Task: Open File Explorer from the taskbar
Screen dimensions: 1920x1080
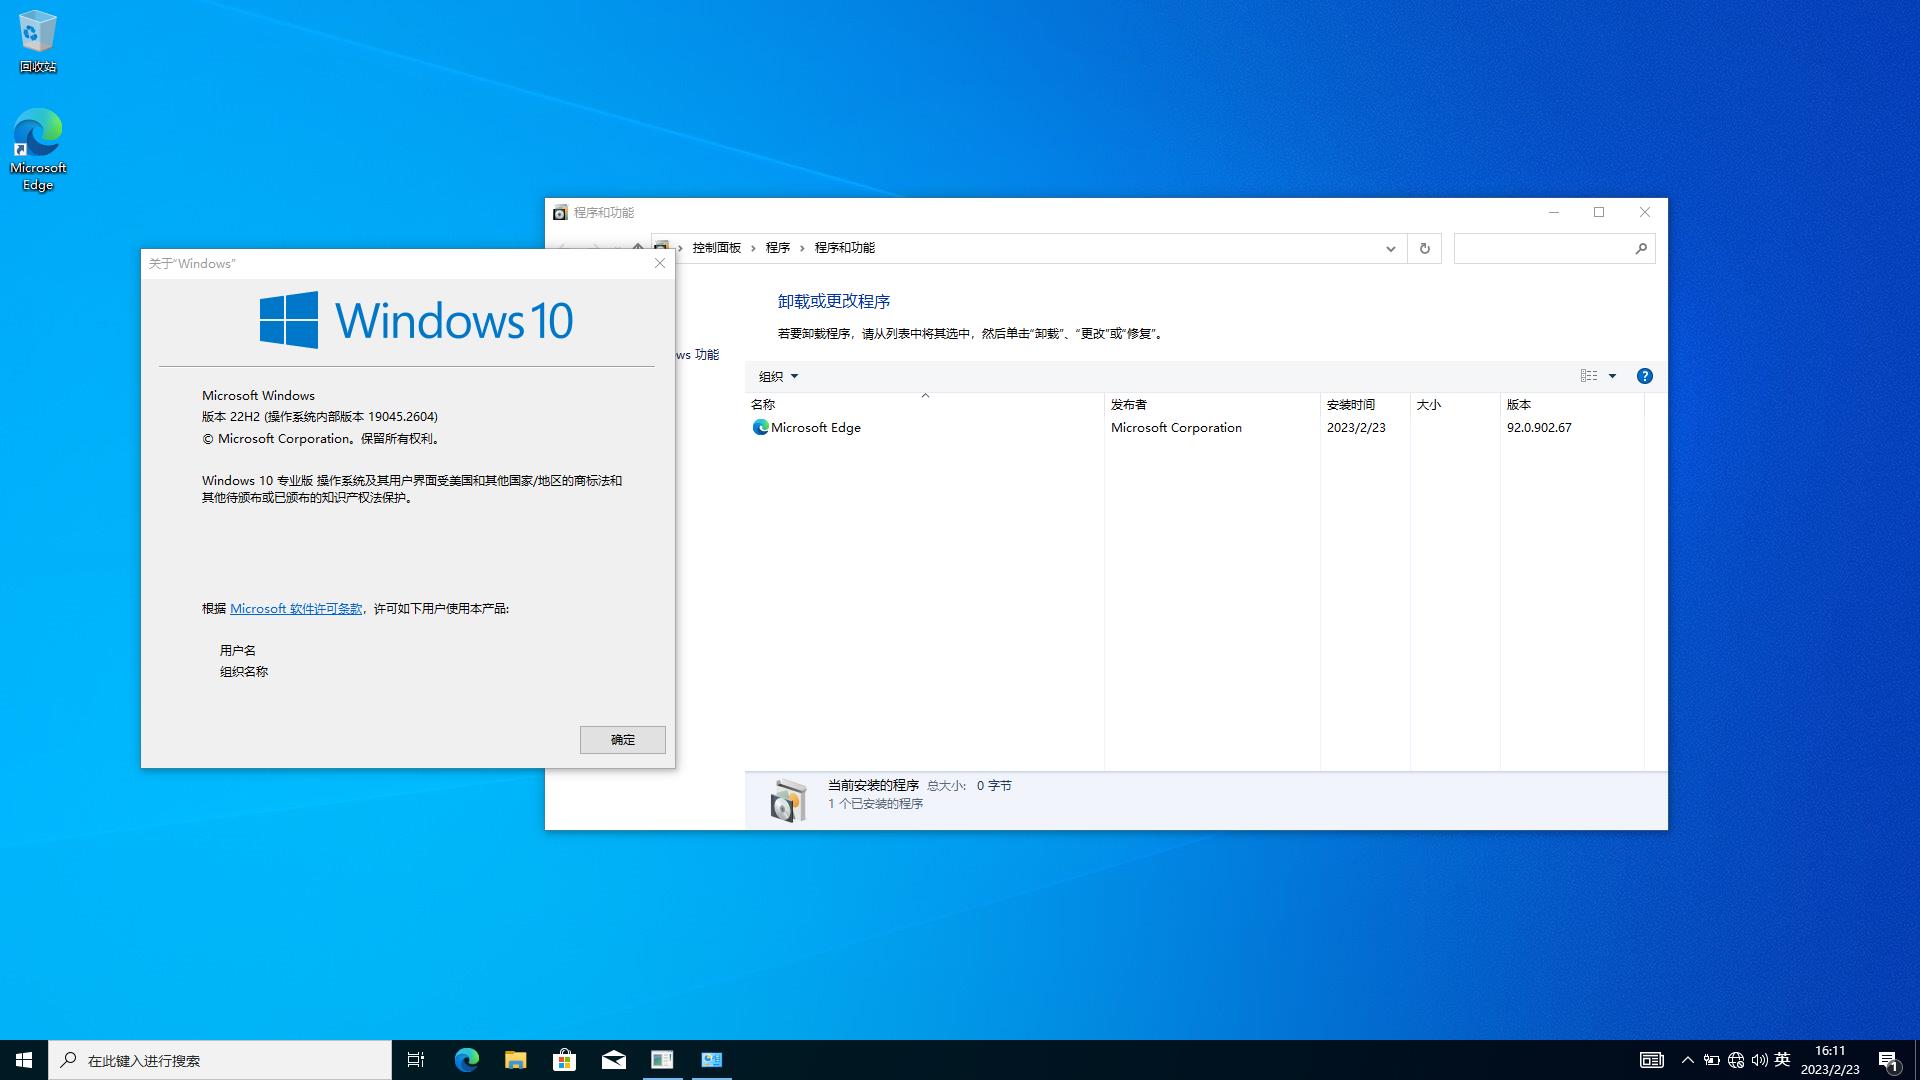Action: 515,1060
